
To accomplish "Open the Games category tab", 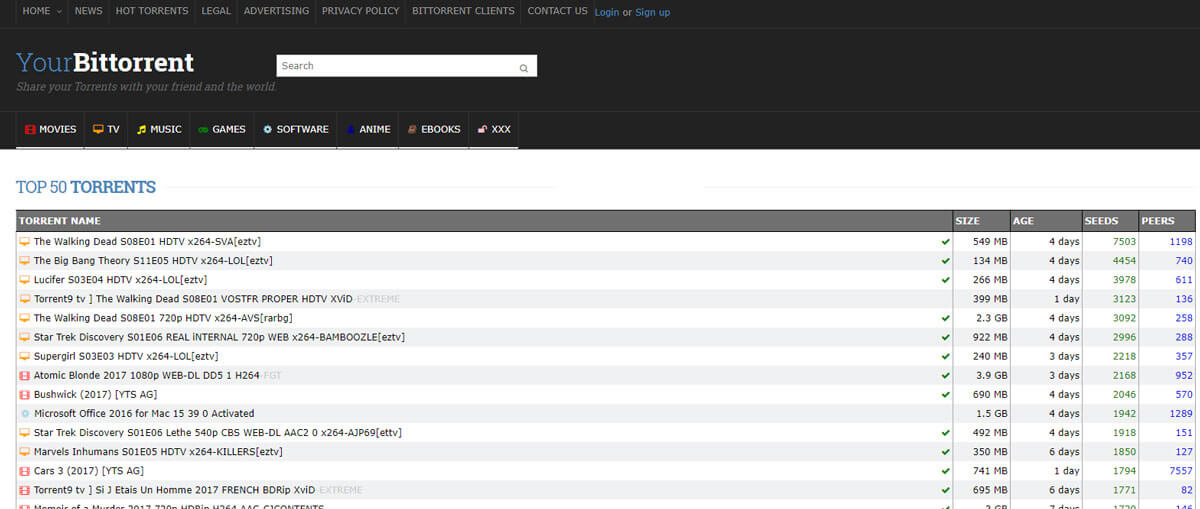I will [x=222, y=129].
